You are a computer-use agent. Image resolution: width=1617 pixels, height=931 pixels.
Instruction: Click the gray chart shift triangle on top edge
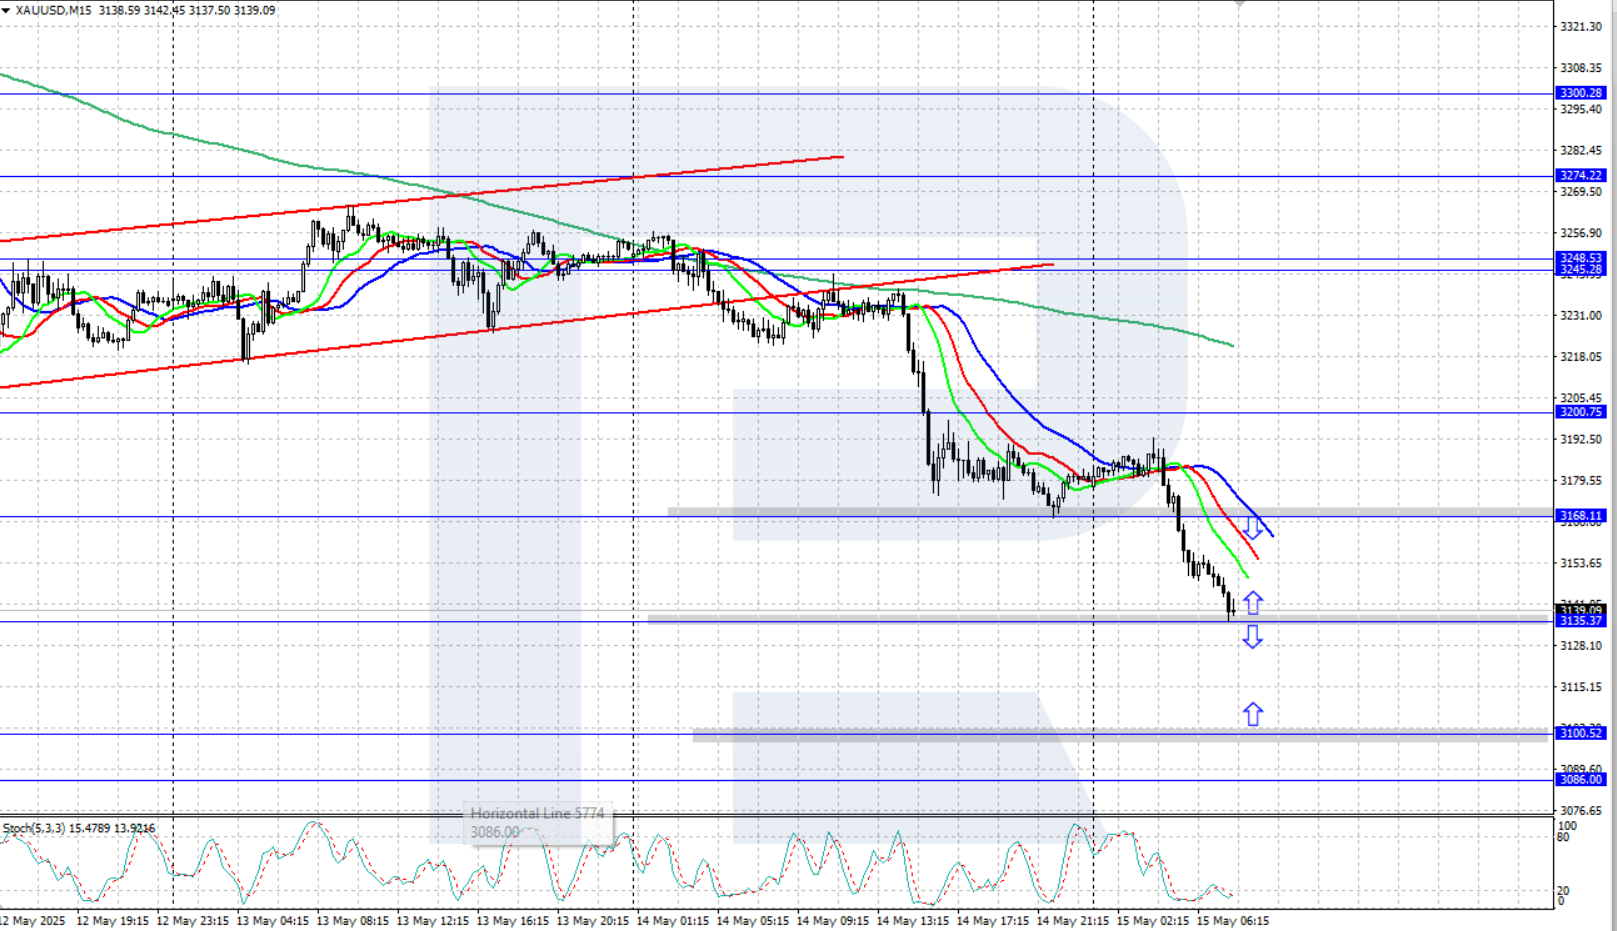[x=1240, y=4]
